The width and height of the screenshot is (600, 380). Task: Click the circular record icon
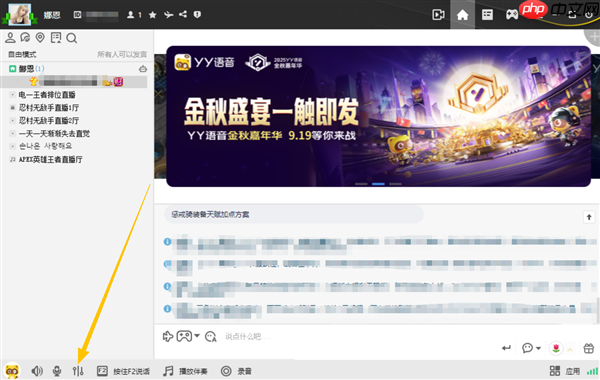pyautogui.click(x=226, y=371)
